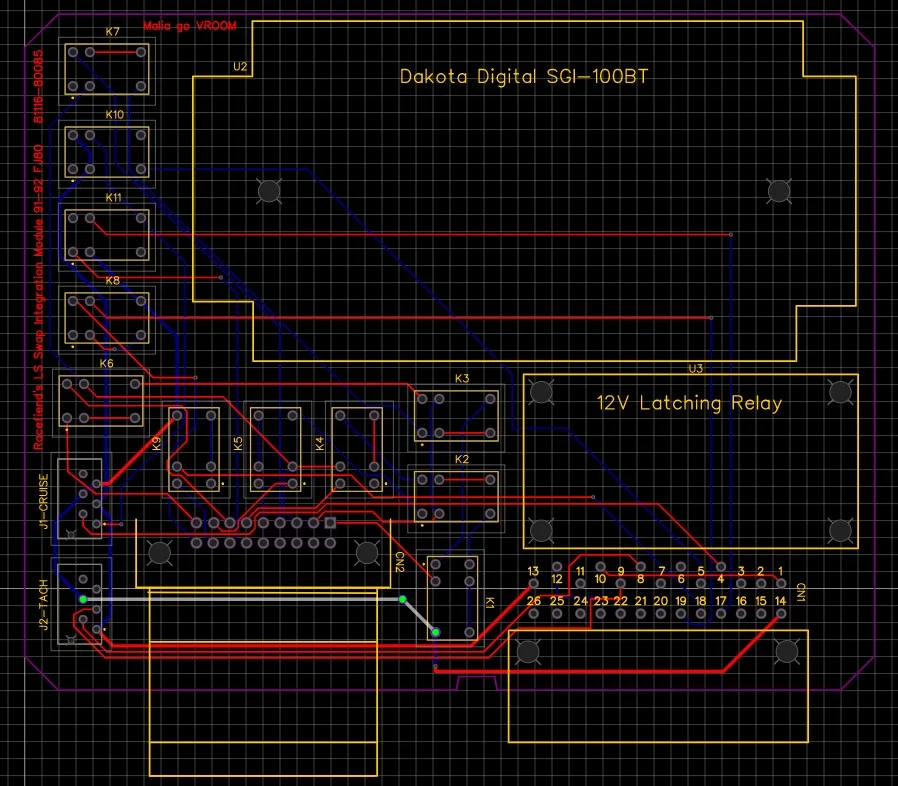This screenshot has height=786, width=898.
Task: Click the pin number 12 label
Action: coord(557,579)
